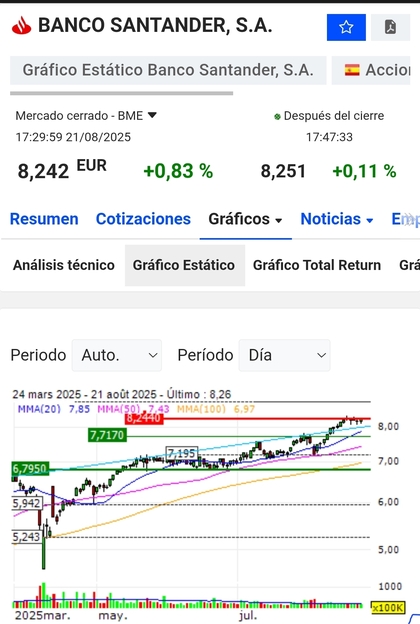Click the green after-hours status dot
This screenshot has height=624, width=420.
[277, 117]
